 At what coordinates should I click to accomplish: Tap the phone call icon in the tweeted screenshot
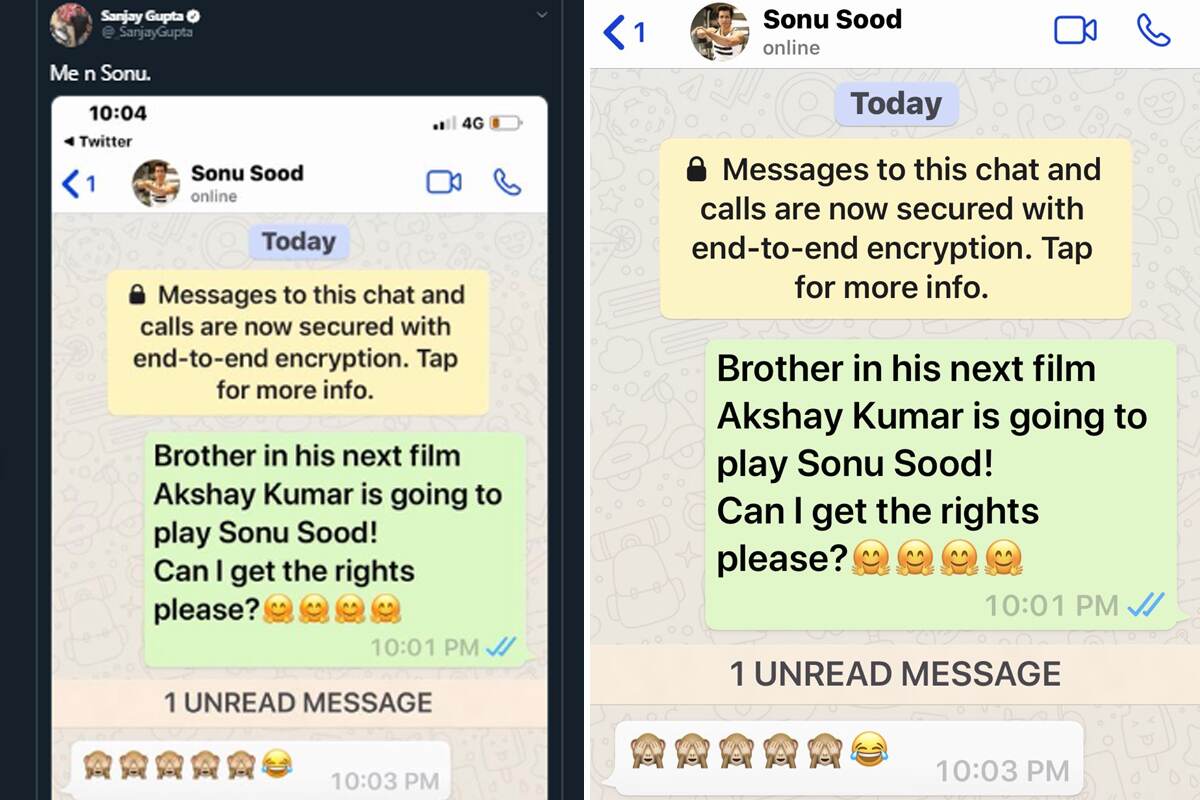click(507, 182)
